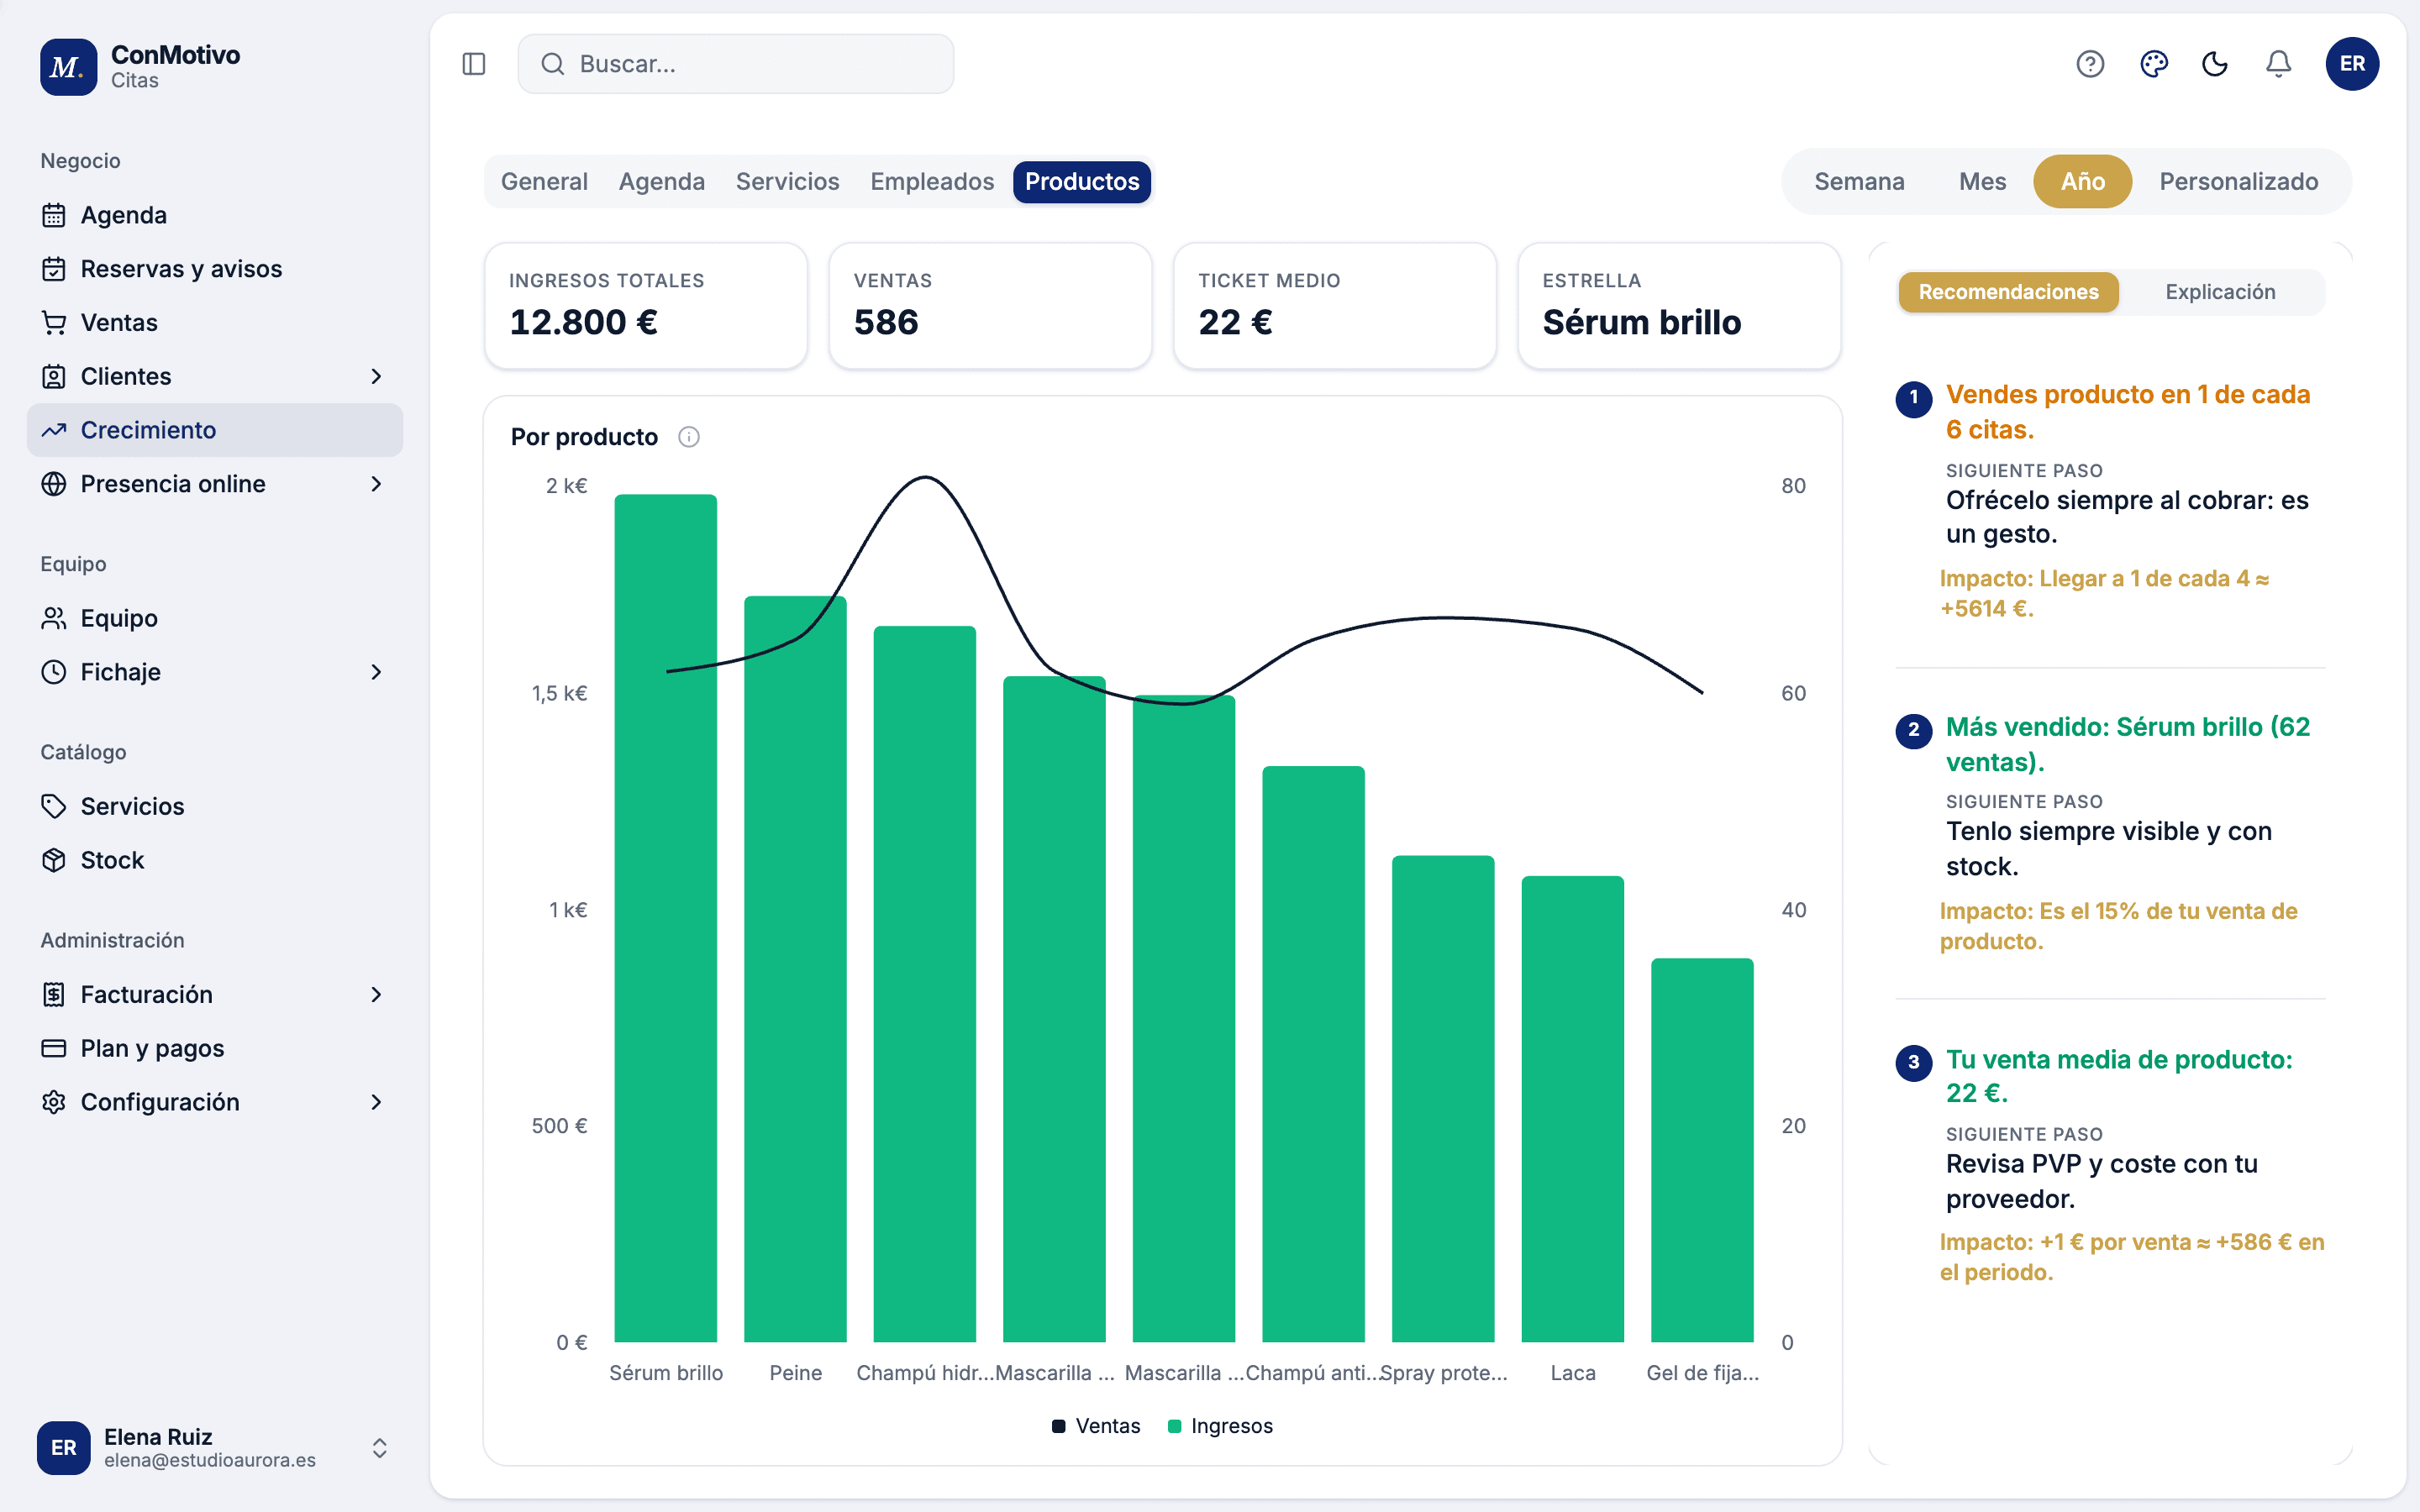Viewport: 2420px width, 1512px height.
Task: Click the Ticket Medio card
Action: pyautogui.click(x=1335, y=306)
